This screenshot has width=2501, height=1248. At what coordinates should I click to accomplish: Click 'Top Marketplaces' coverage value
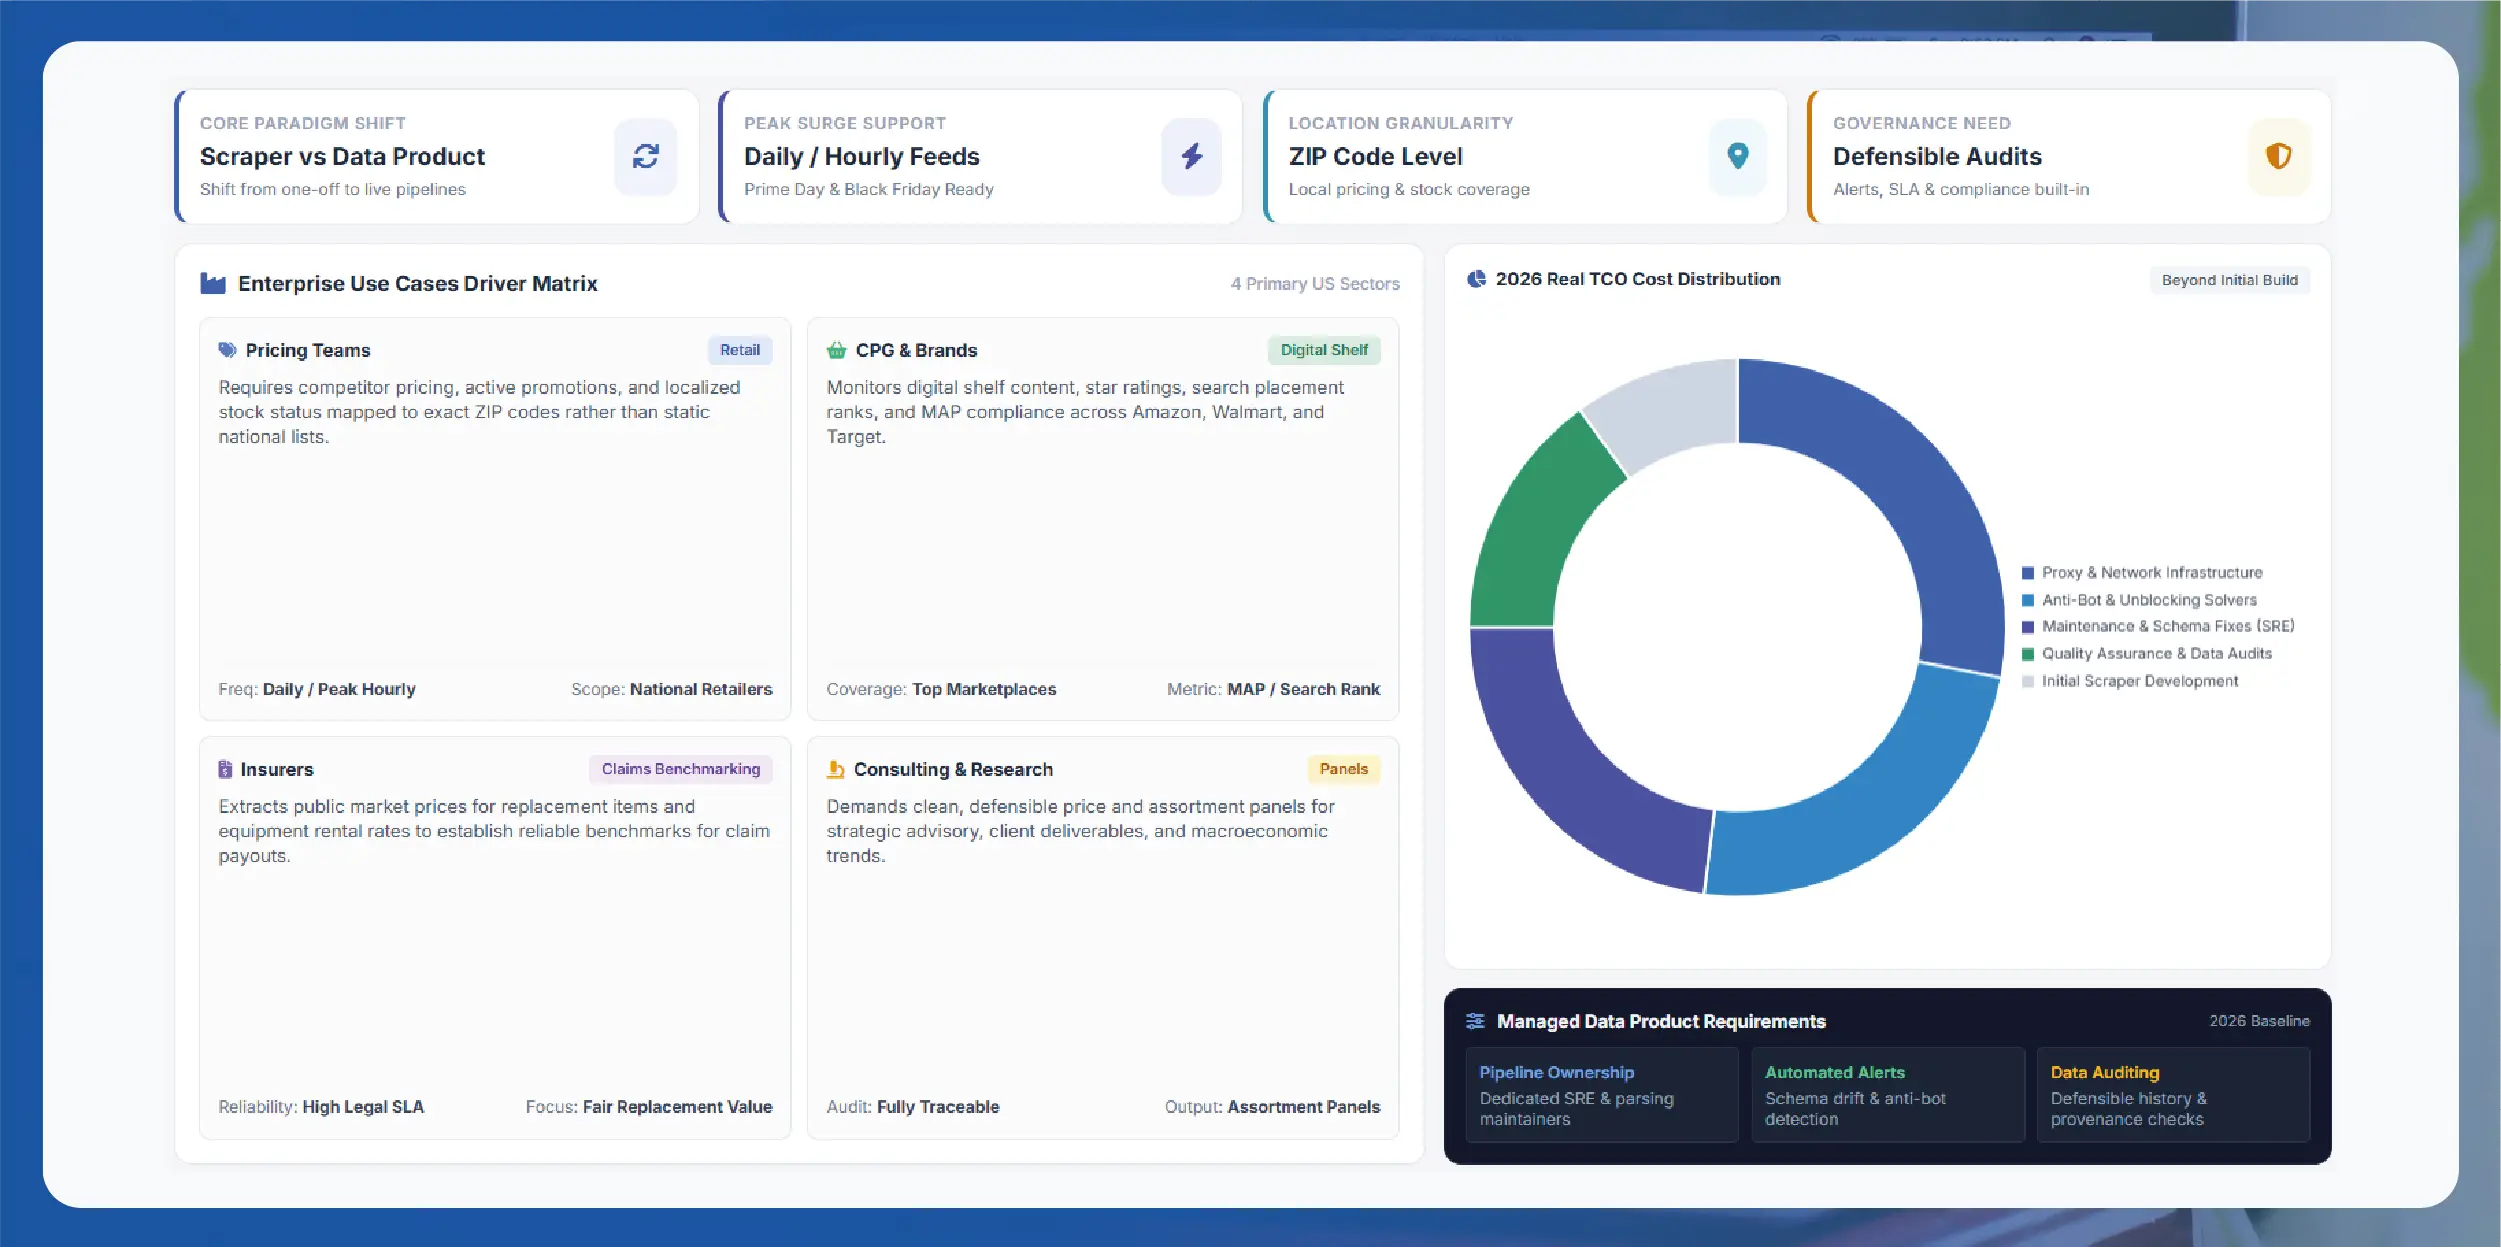pyautogui.click(x=984, y=689)
